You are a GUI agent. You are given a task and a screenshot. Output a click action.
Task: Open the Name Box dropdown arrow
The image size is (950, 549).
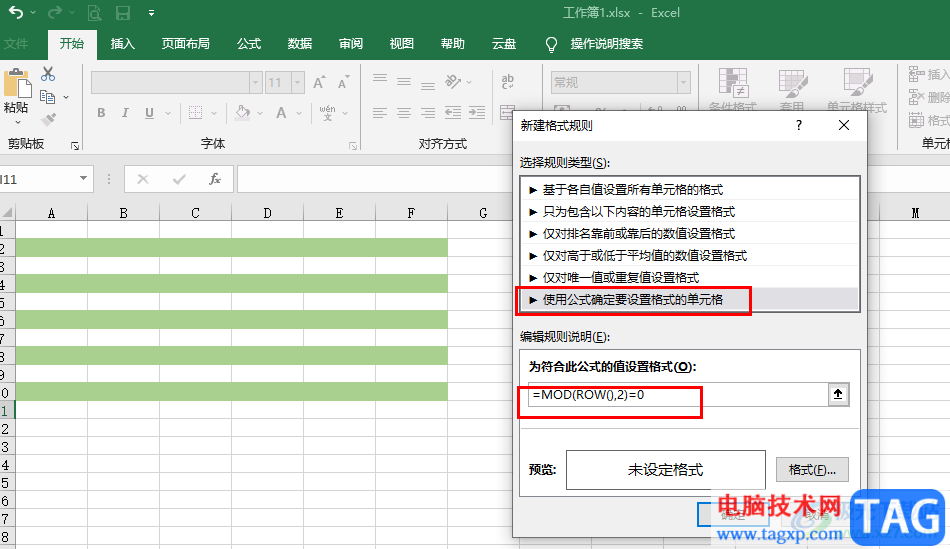pyautogui.click(x=84, y=179)
